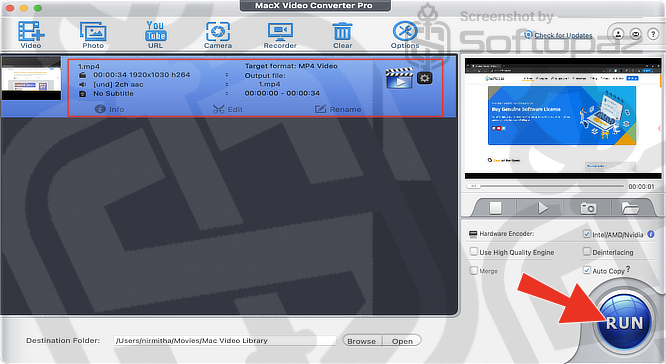
Task: Toggle Intel/AMD/Nvidia hardware encoder checkbox
Action: (x=587, y=234)
